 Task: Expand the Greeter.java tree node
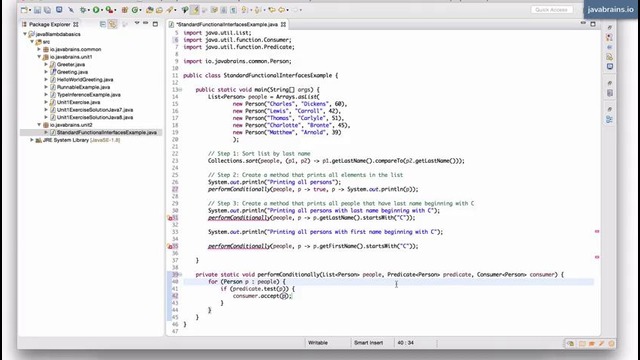coord(46,64)
